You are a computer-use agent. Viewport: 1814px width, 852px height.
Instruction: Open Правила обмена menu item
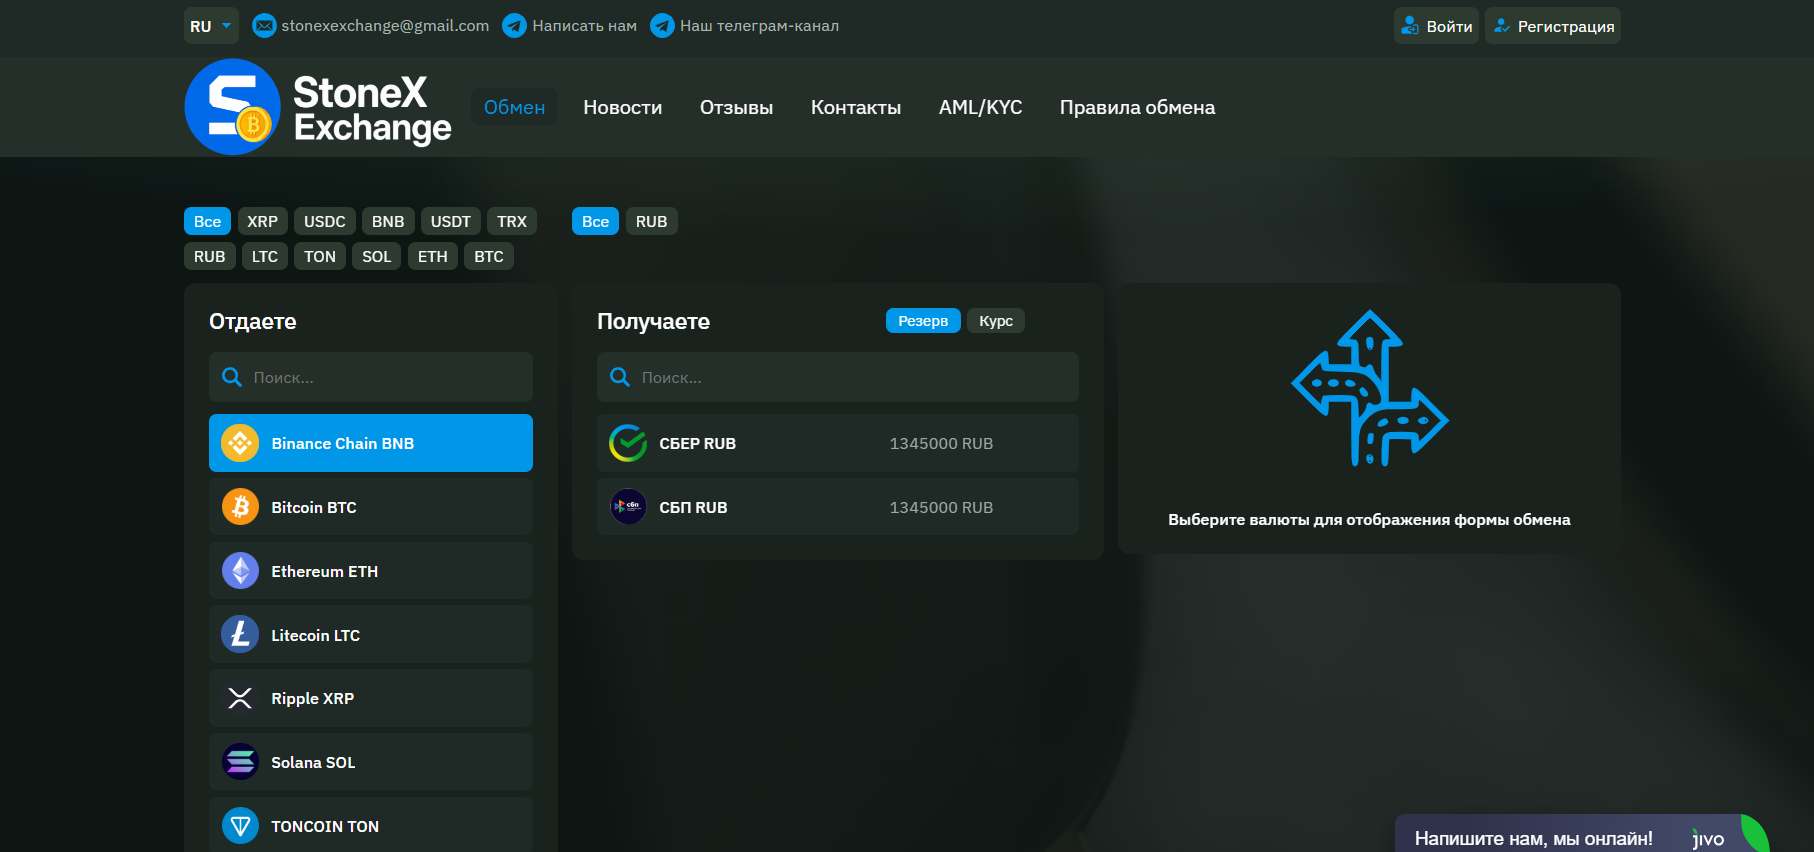point(1137,107)
